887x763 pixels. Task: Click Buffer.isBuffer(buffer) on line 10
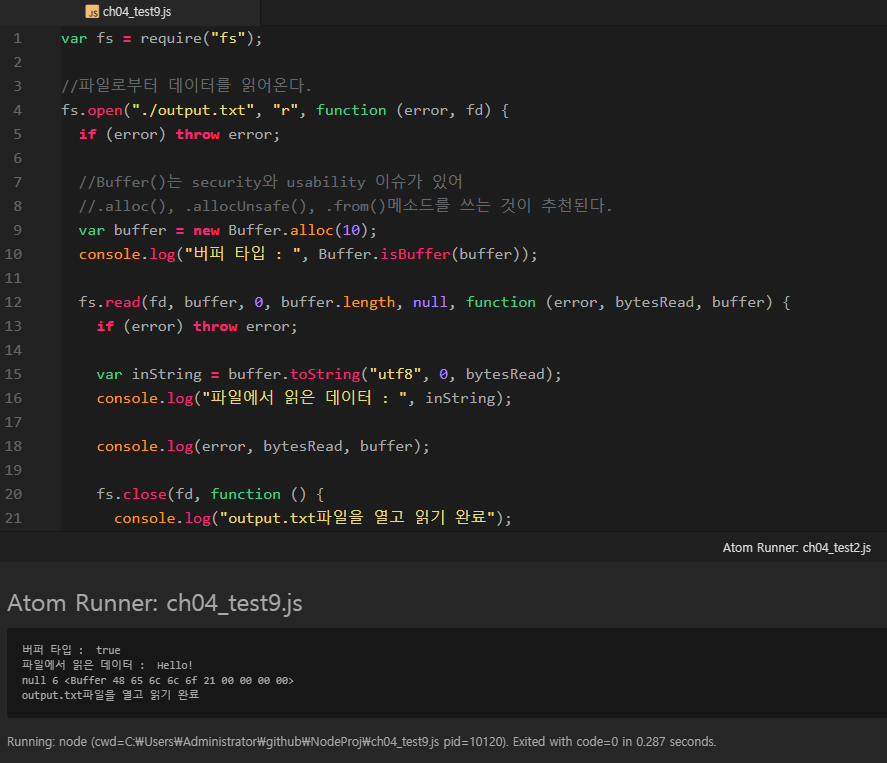click(423, 254)
